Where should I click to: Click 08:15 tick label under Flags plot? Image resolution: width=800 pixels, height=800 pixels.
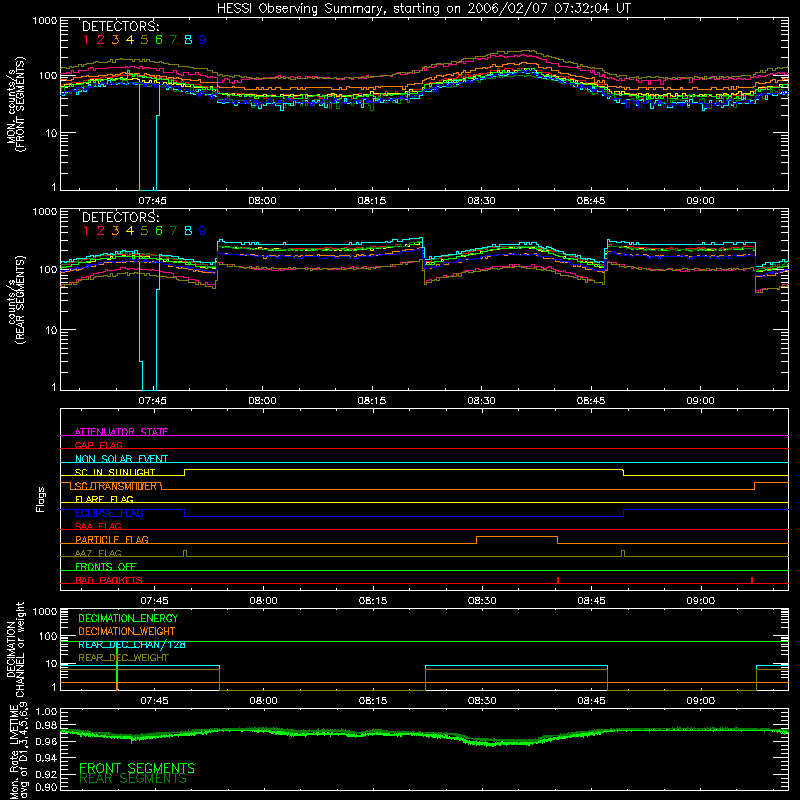pos(372,601)
